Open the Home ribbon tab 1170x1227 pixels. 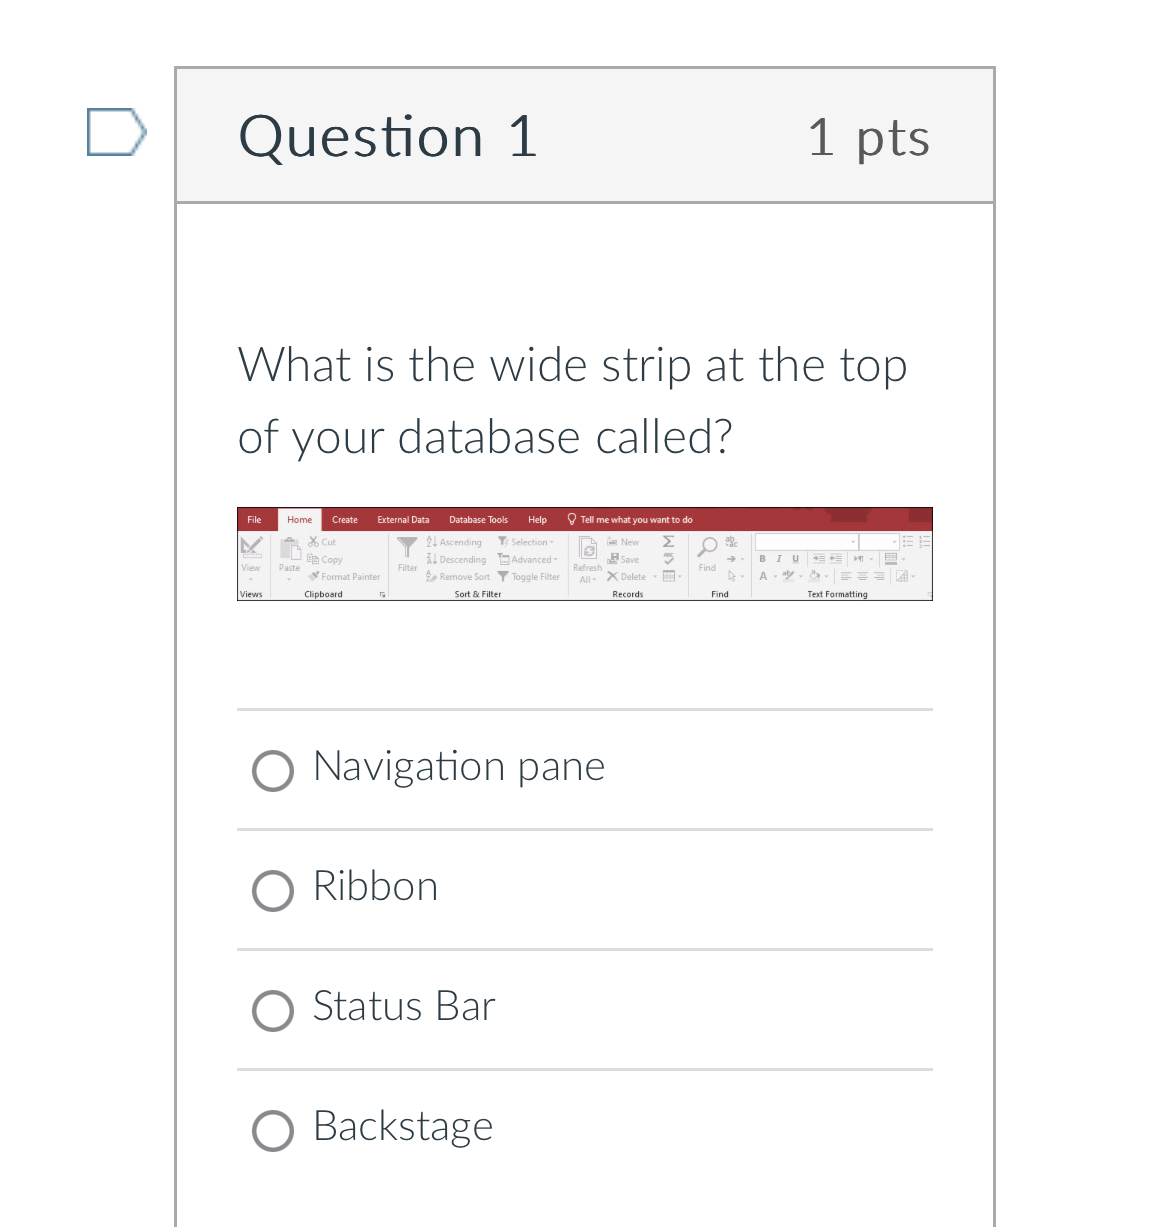[x=299, y=520]
